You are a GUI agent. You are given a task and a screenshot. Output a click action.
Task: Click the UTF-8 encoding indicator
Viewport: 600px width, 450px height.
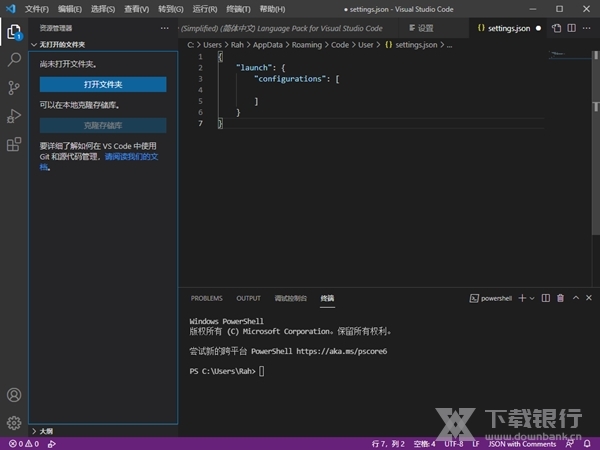pos(453,444)
